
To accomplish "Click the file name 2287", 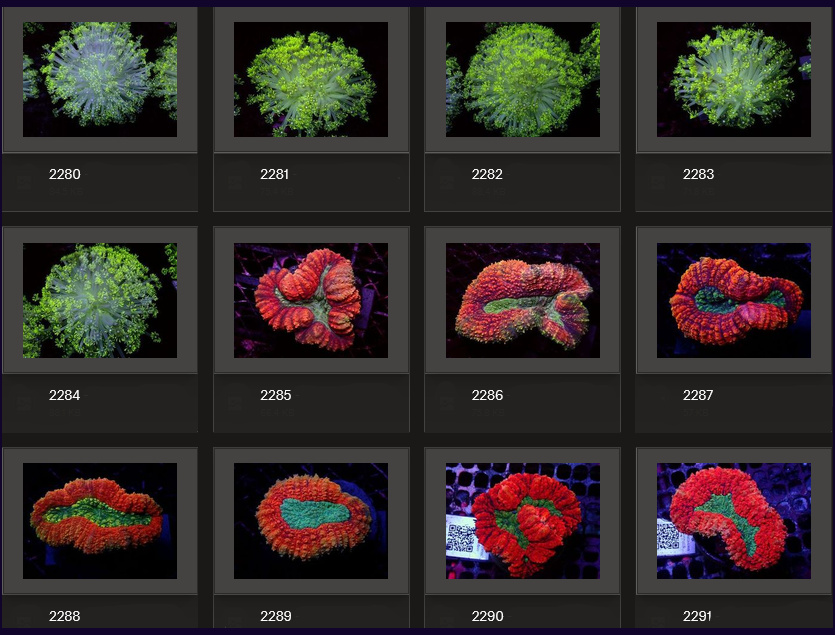I will tap(698, 395).
